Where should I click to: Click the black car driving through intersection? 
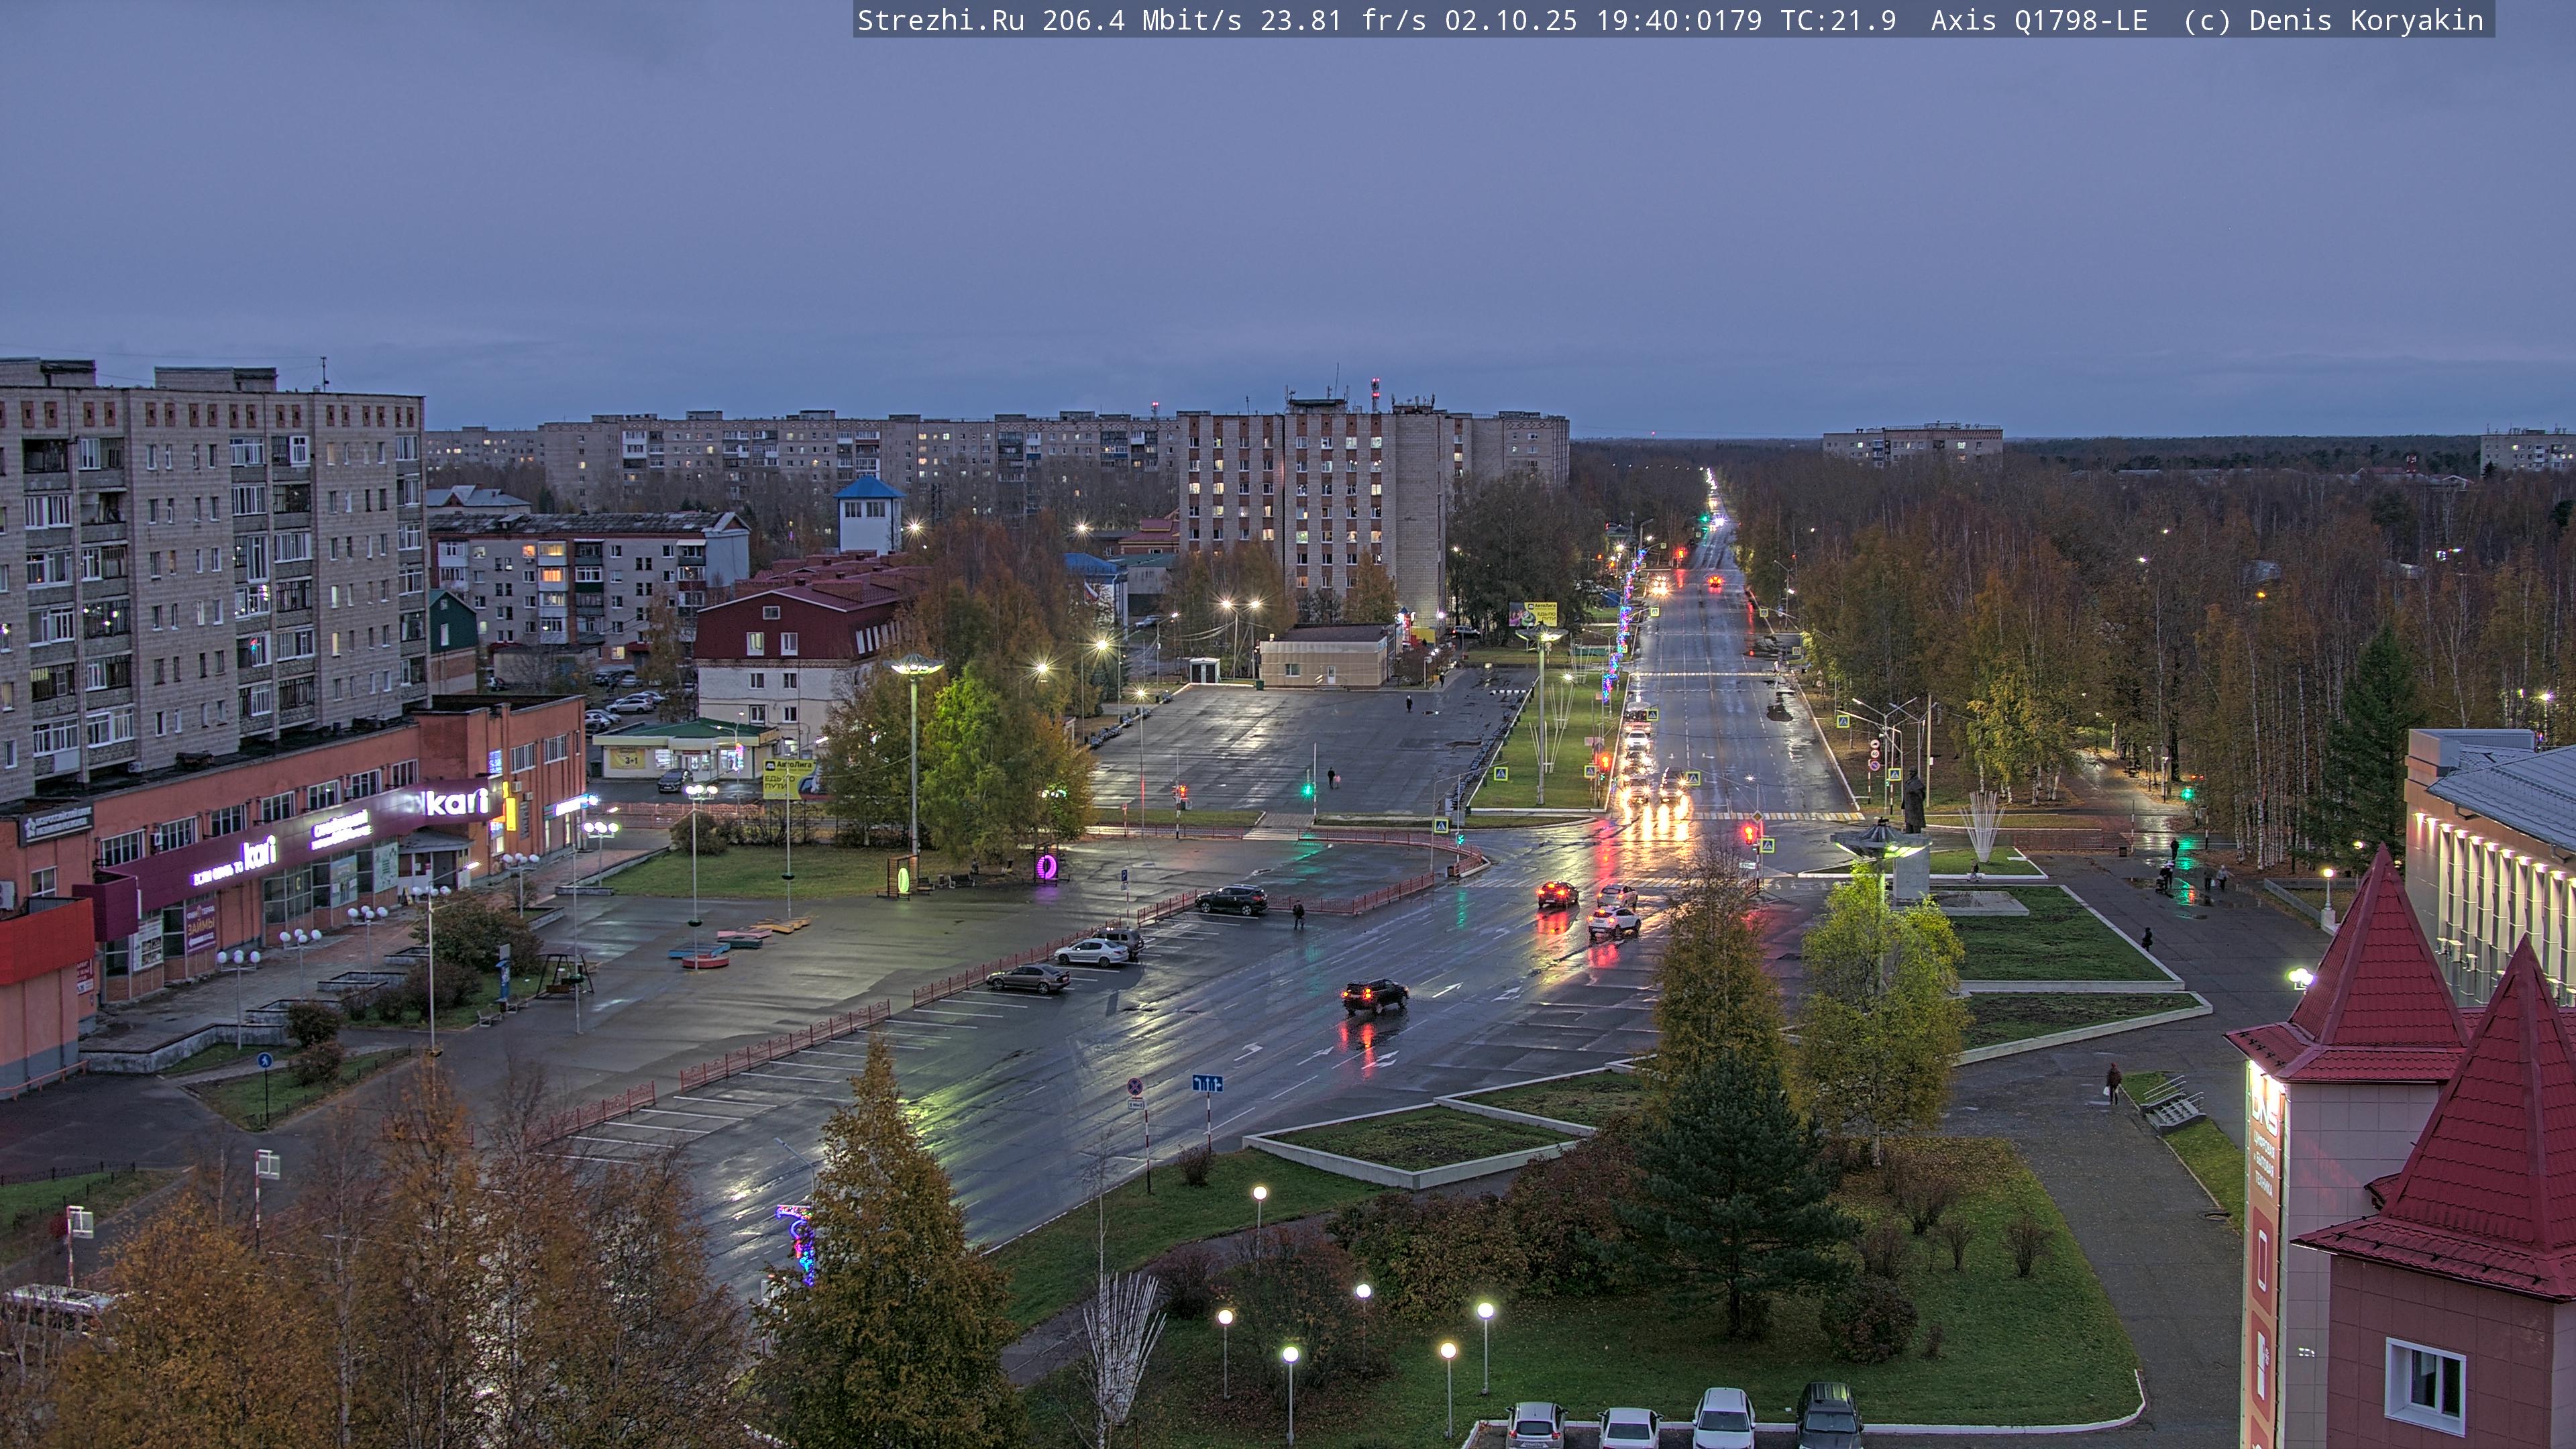pos(1374,994)
